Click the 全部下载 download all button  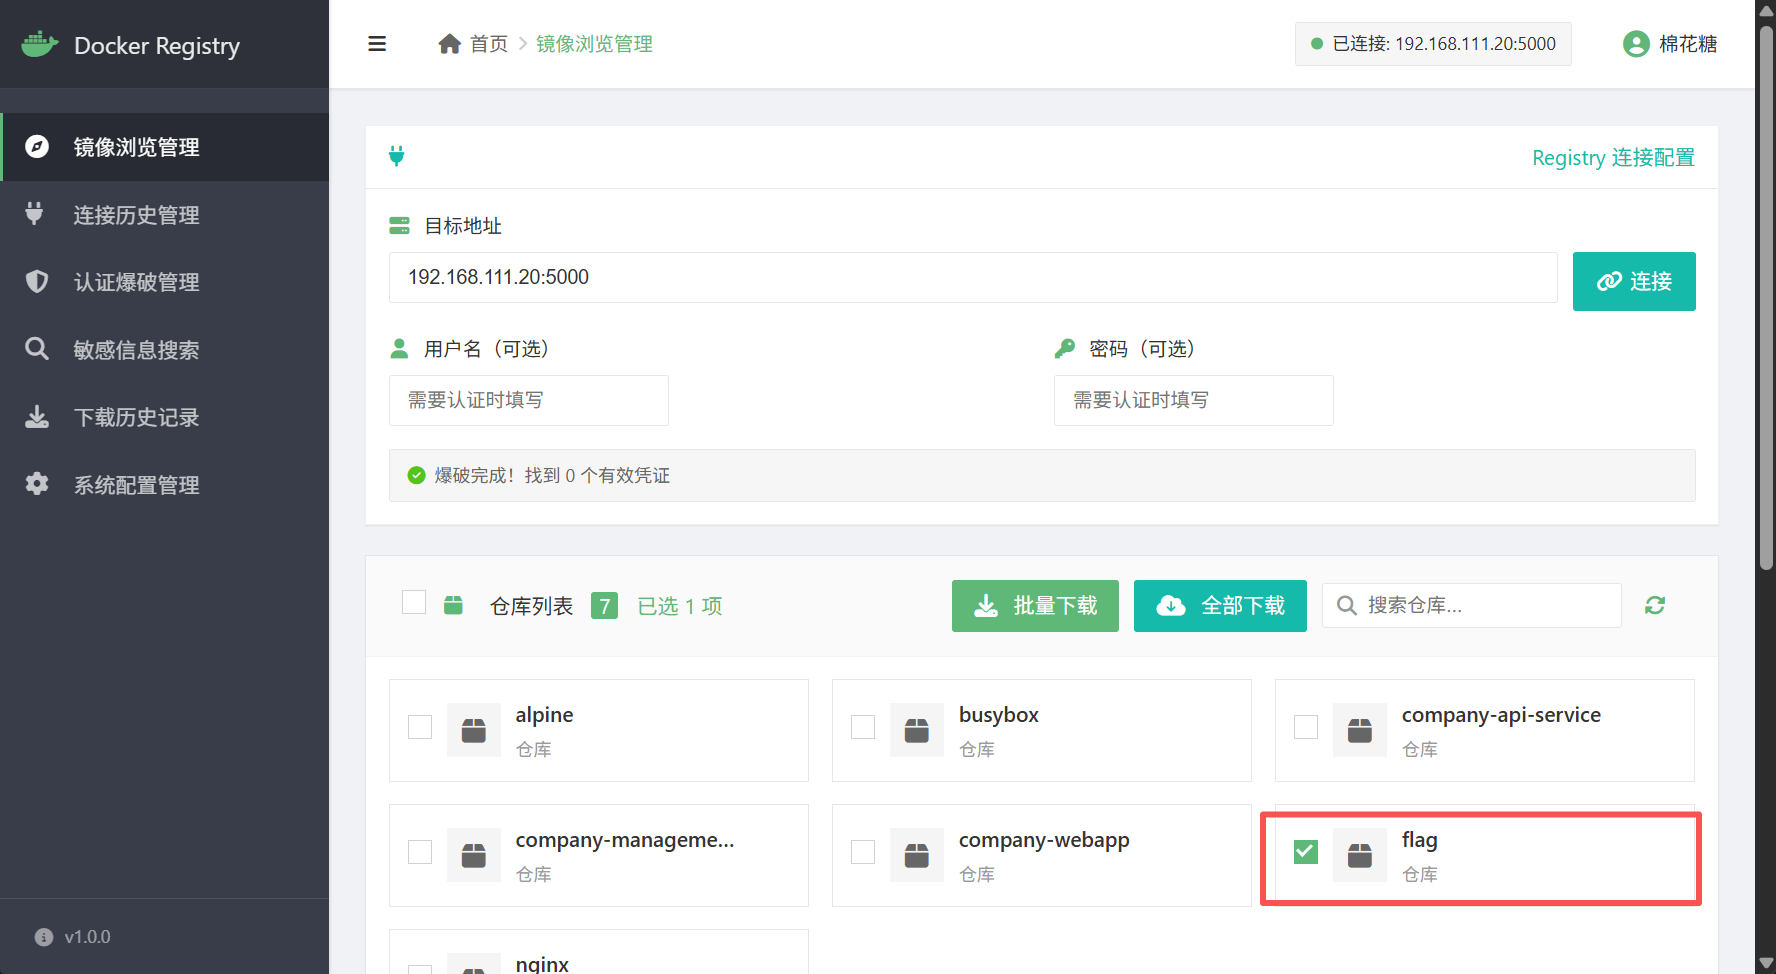tap(1220, 606)
